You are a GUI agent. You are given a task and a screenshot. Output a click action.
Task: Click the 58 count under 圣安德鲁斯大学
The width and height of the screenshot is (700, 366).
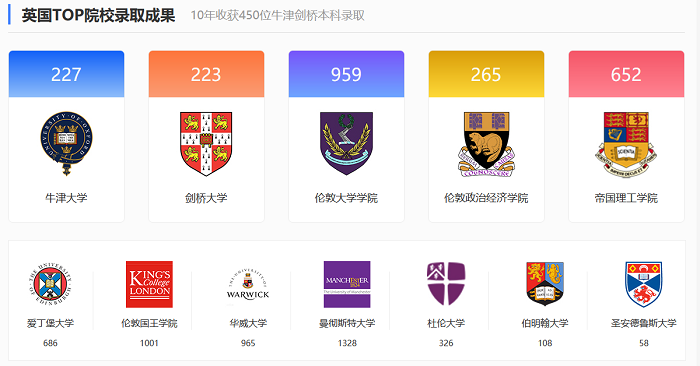(x=644, y=343)
